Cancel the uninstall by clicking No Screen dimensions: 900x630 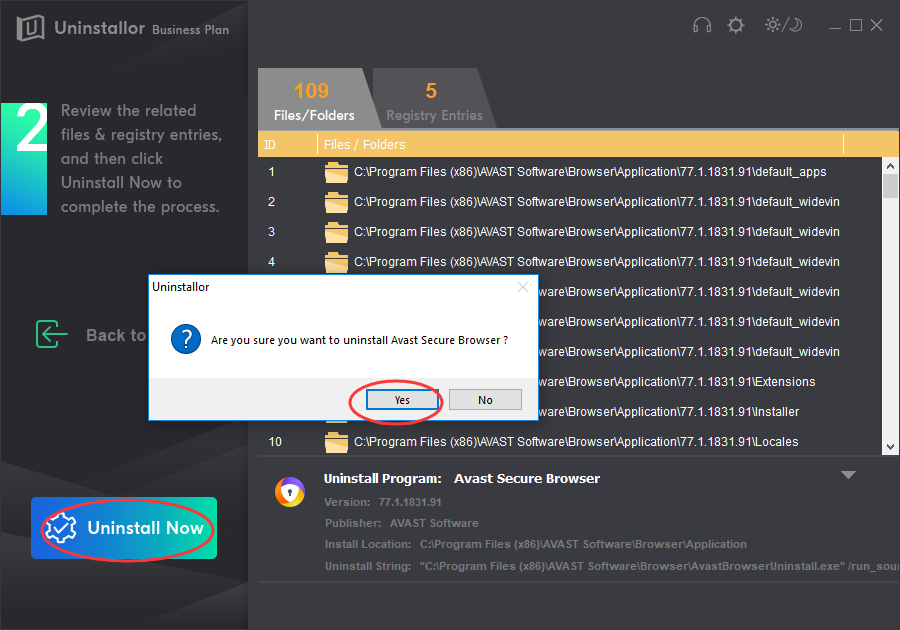(x=485, y=400)
